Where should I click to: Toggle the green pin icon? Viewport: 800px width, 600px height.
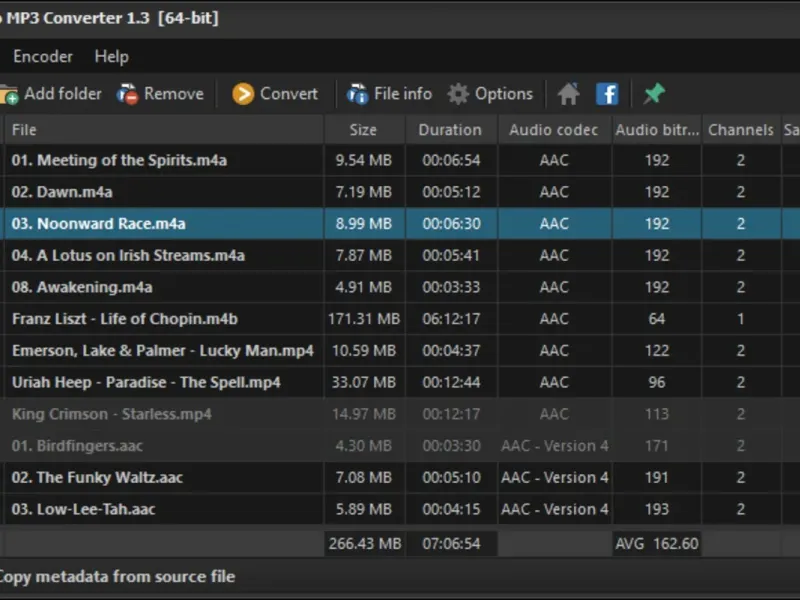654,94
